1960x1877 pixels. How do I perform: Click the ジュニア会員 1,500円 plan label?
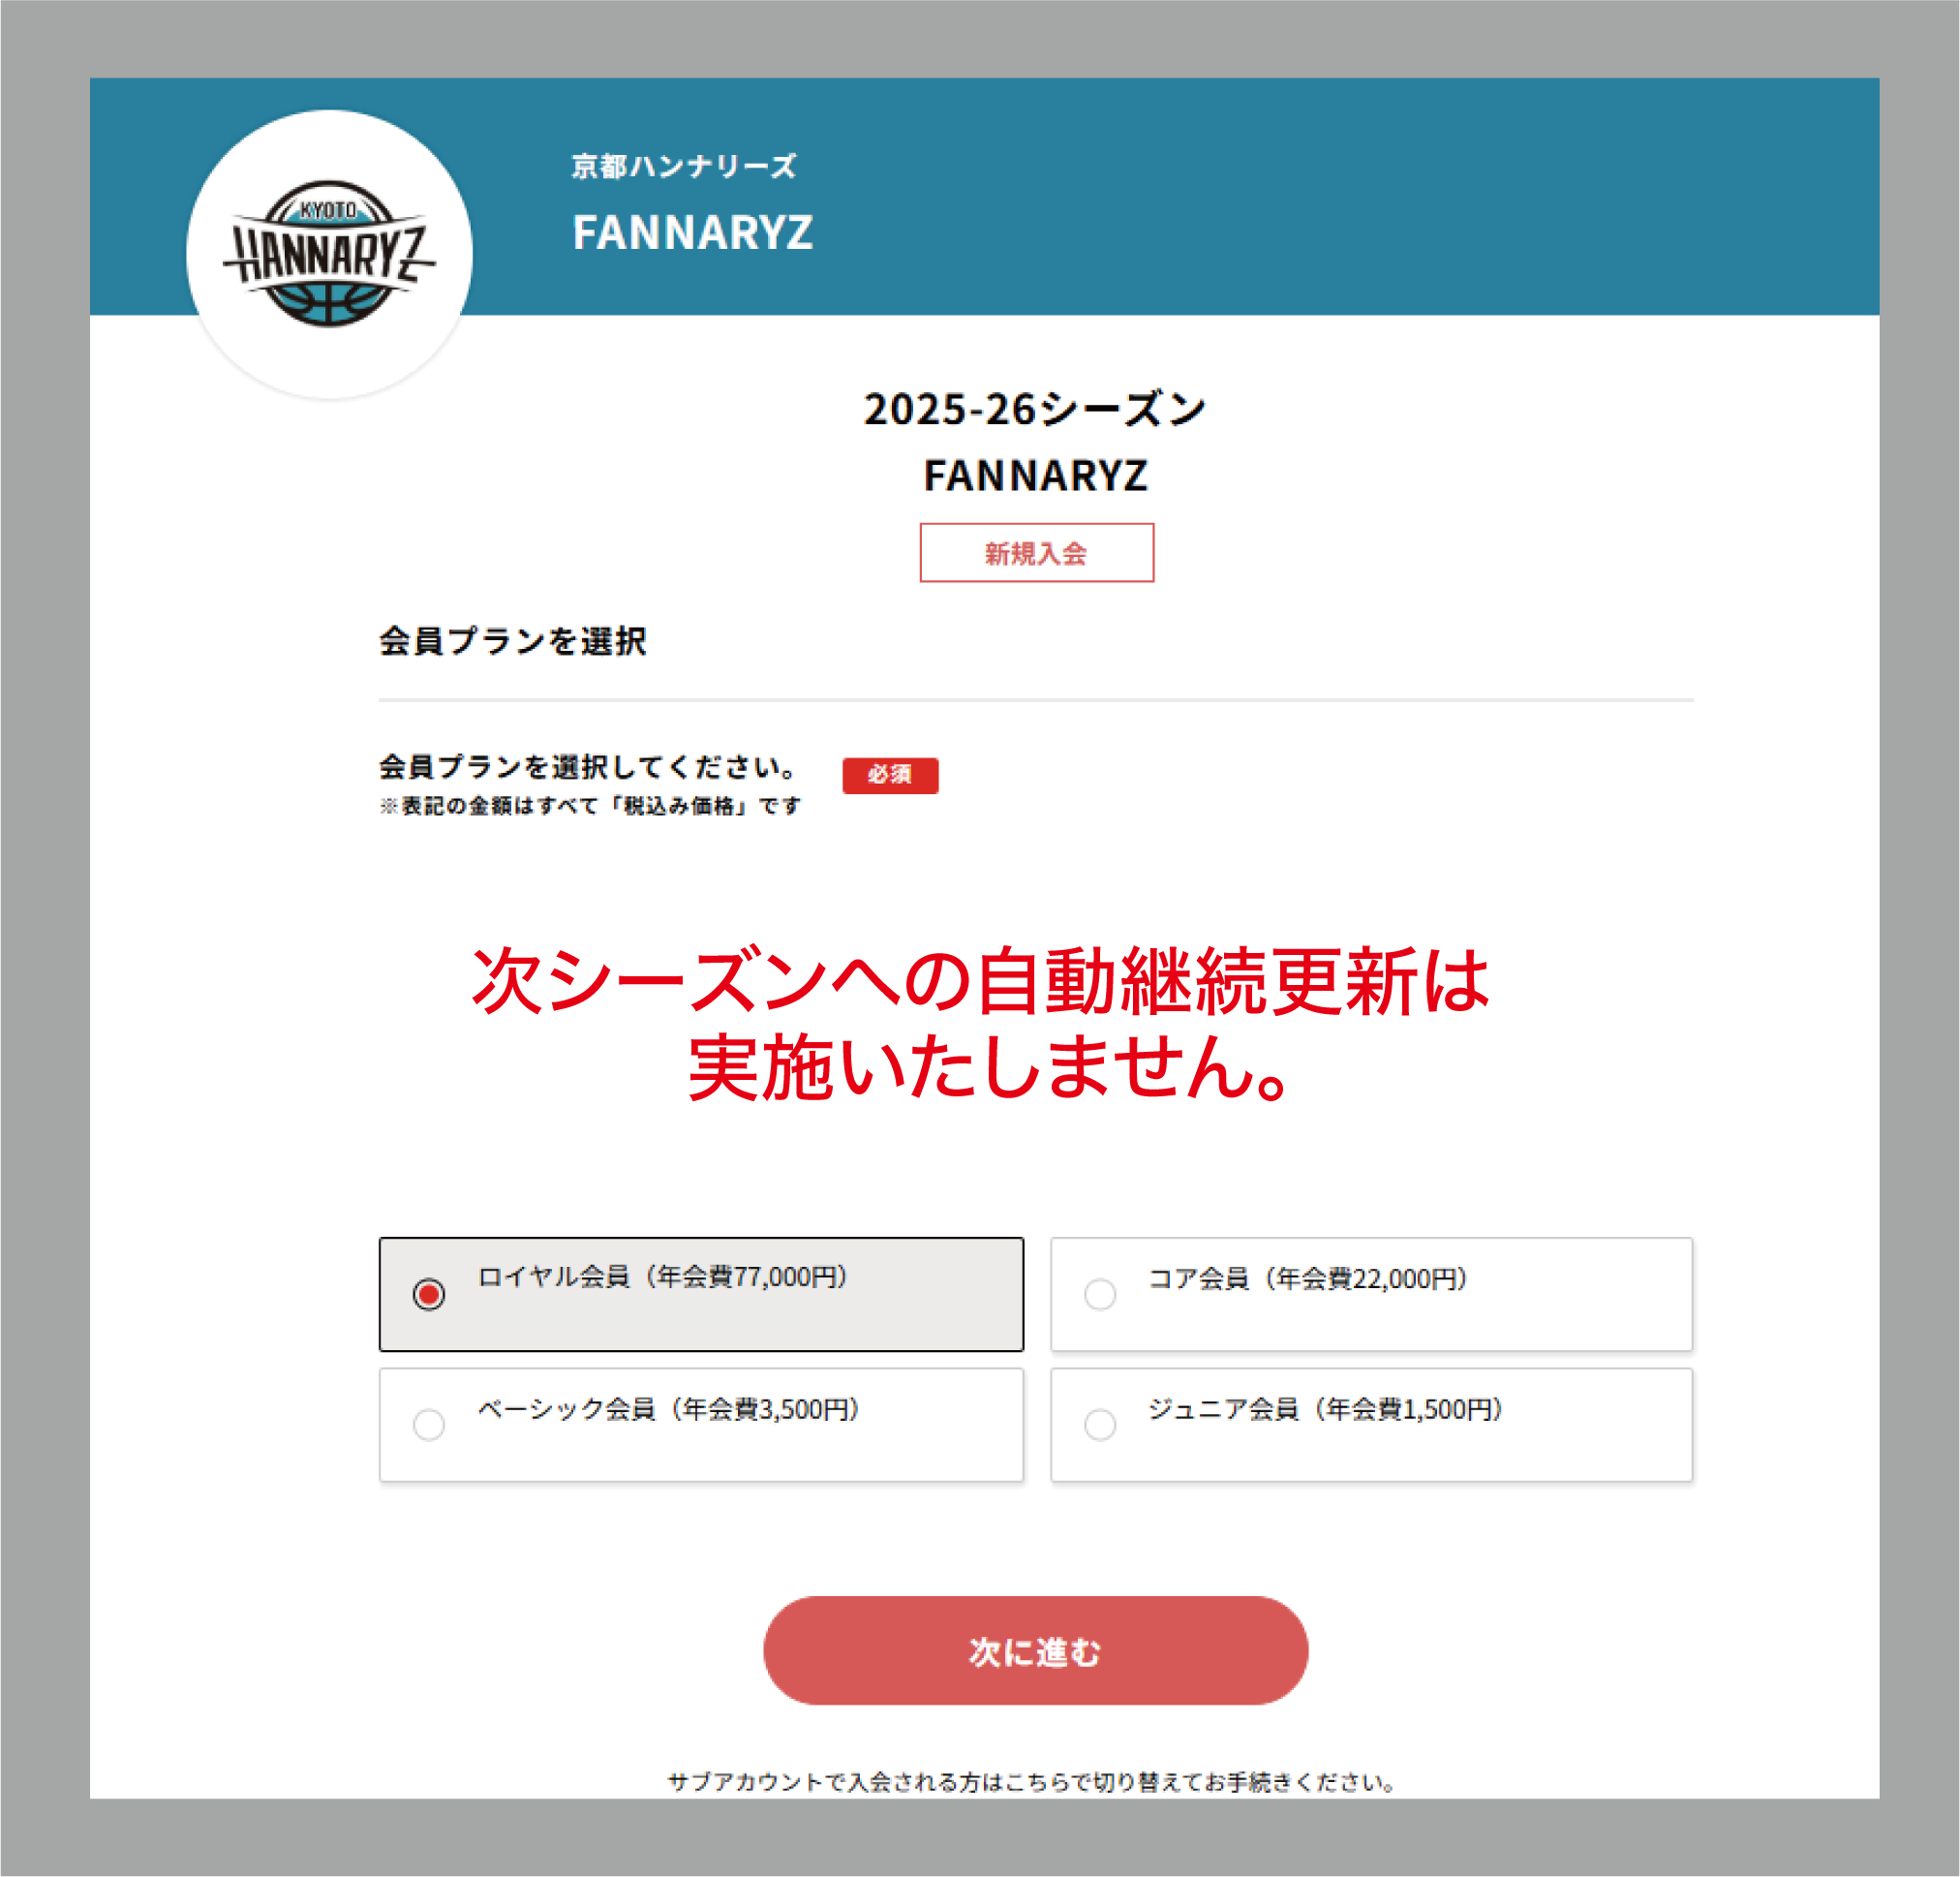coord(1325,1409)
